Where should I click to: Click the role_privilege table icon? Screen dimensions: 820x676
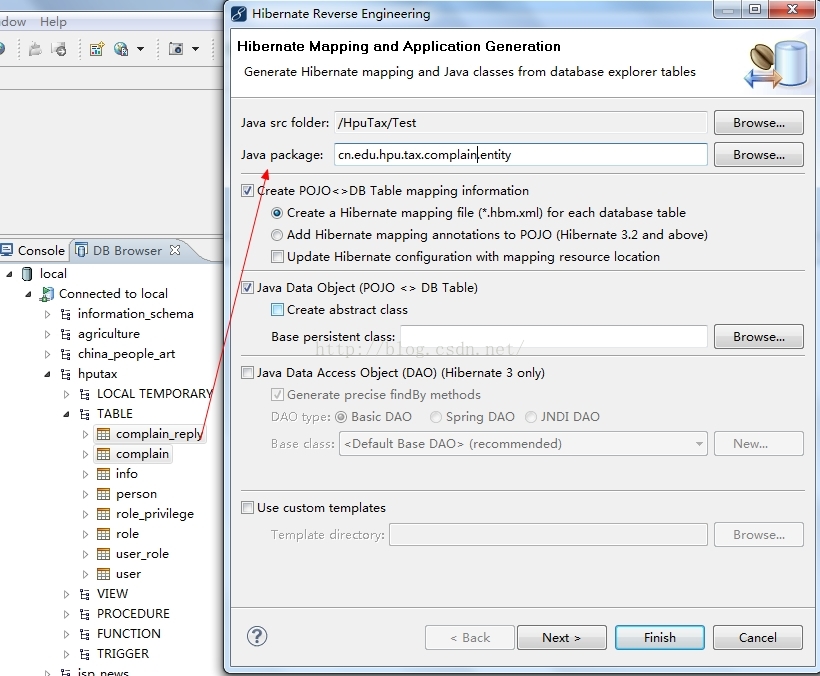(104, 514)
